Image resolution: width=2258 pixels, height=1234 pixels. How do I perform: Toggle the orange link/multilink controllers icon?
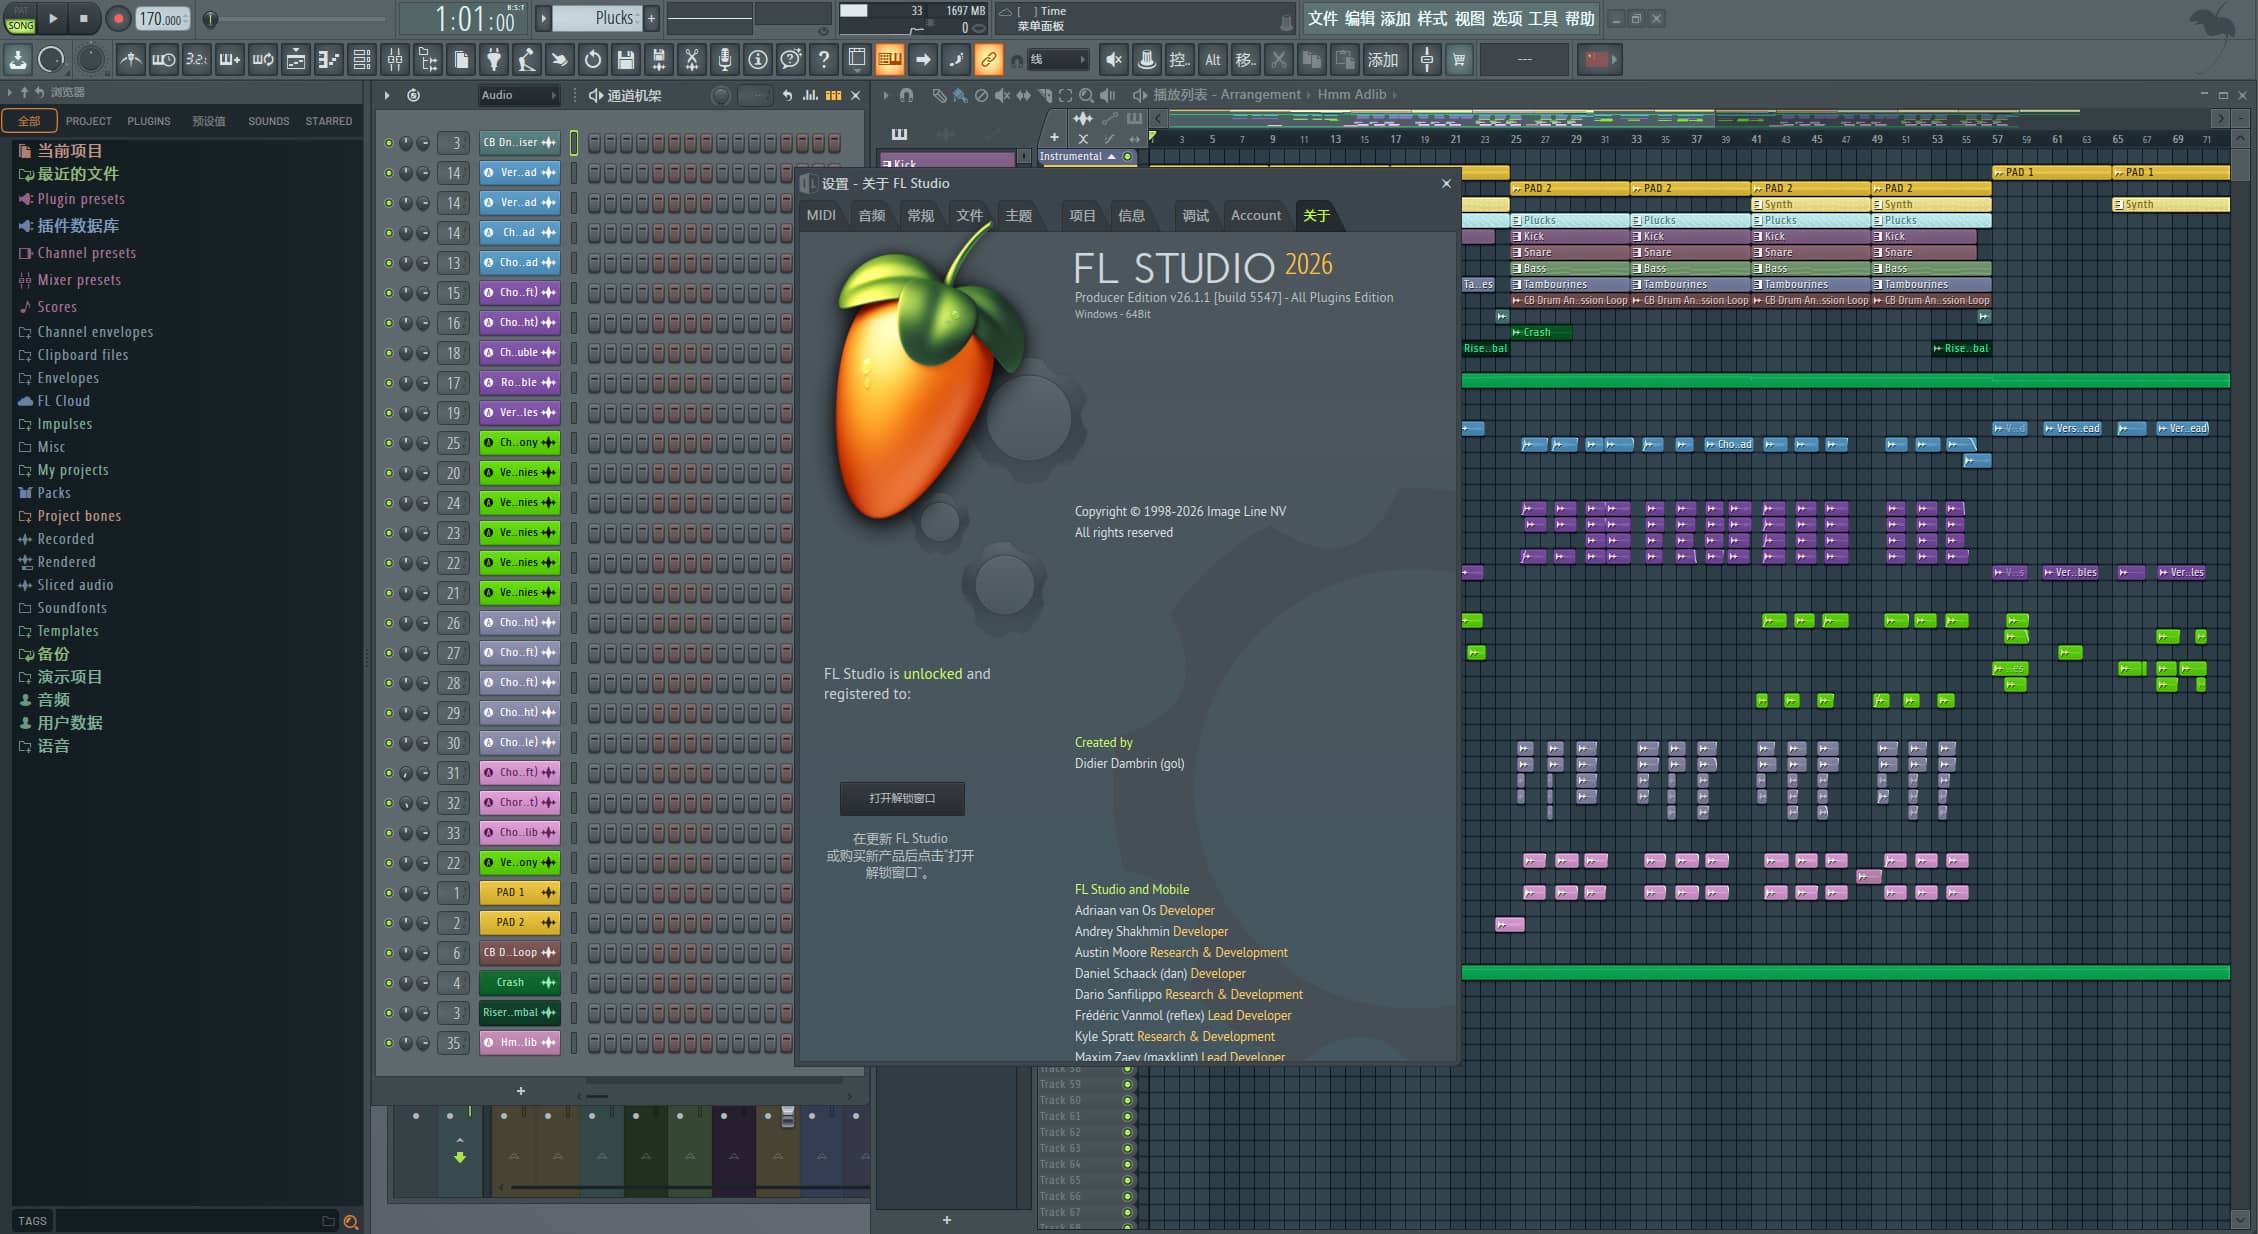(x=989, y=60)
